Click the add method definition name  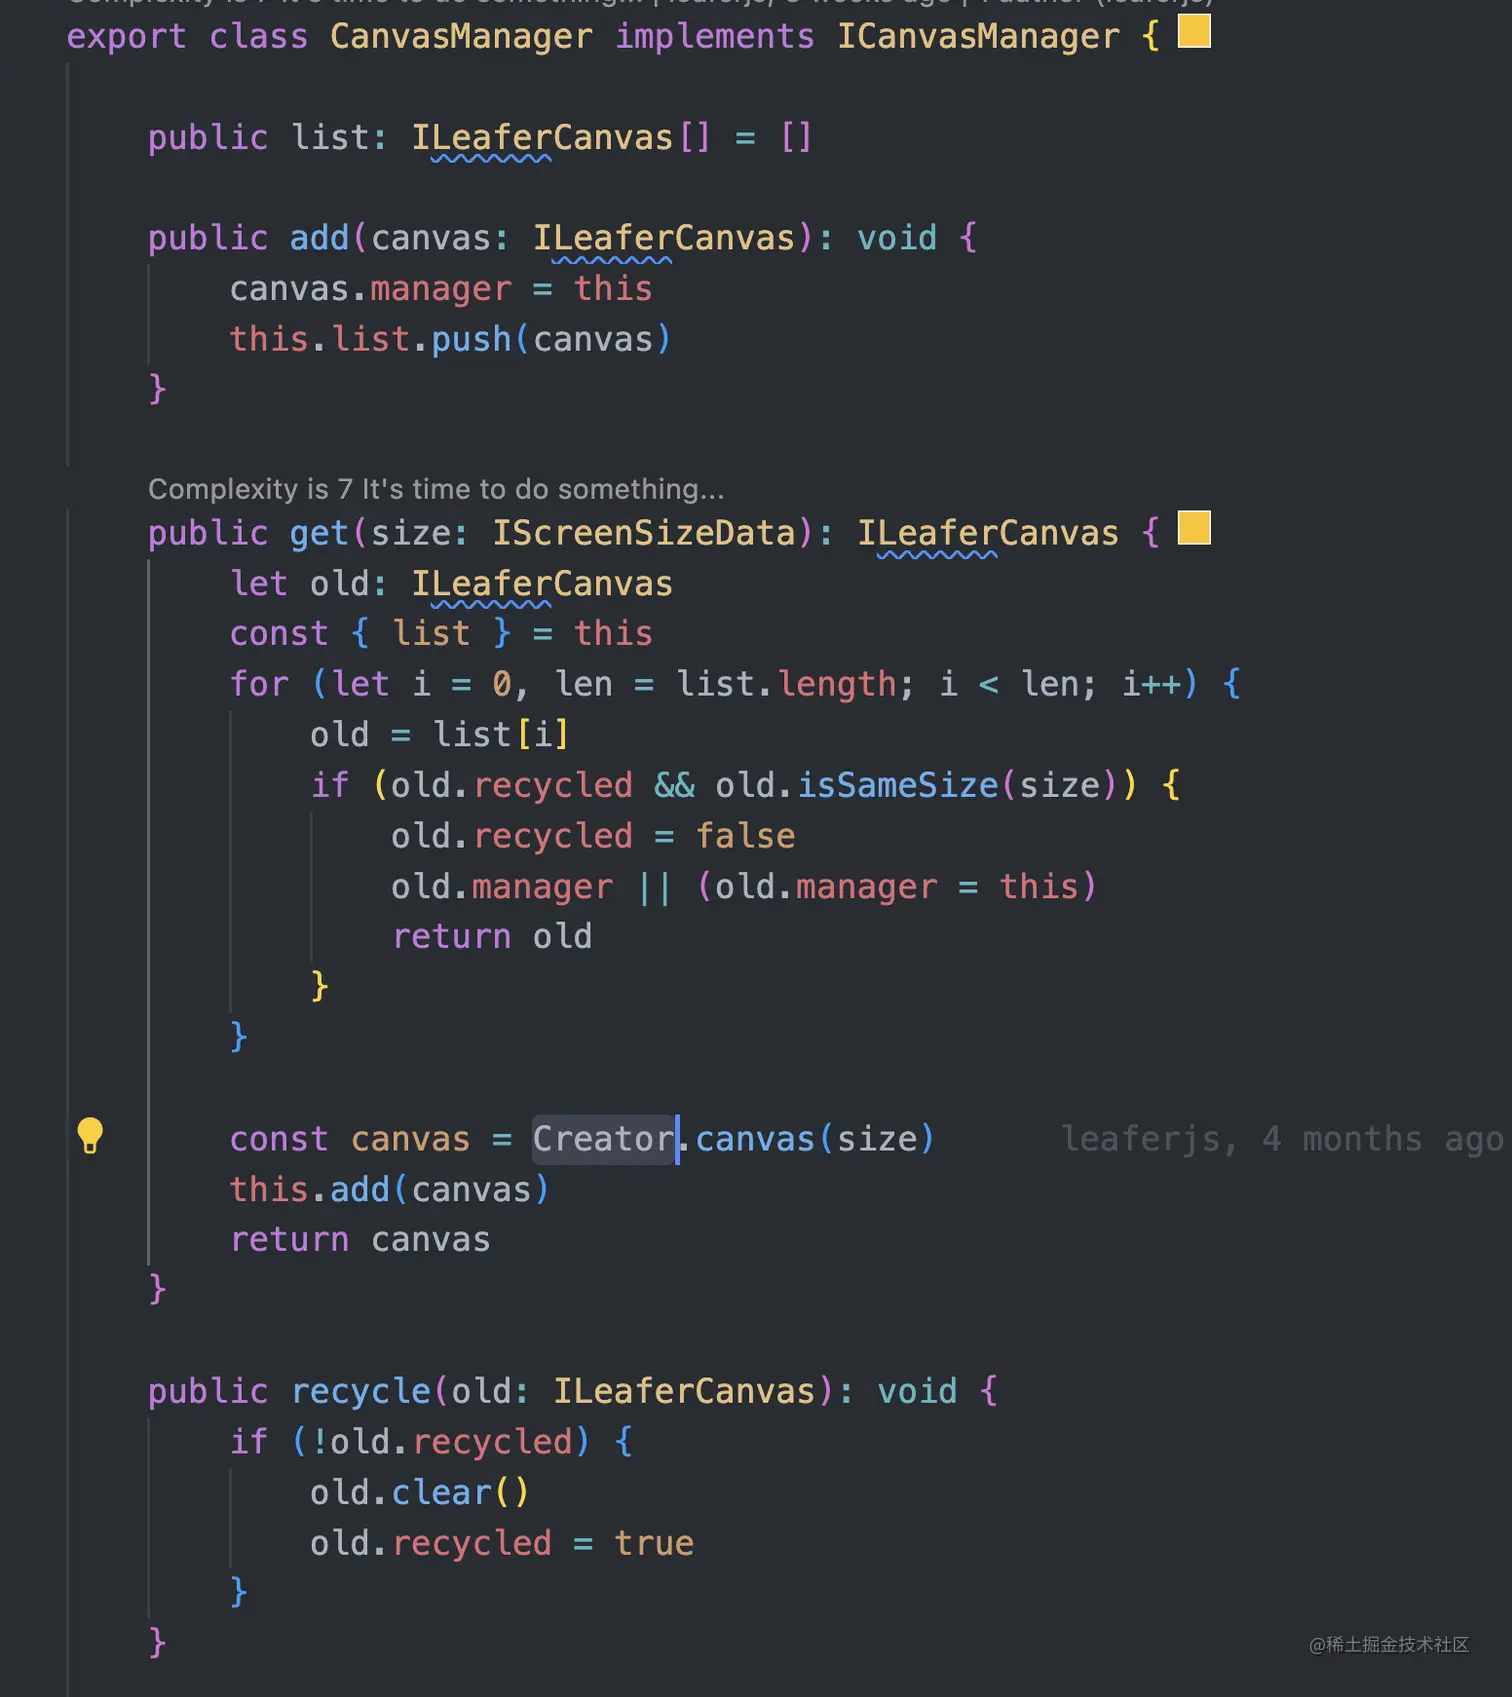click(319, 238)
